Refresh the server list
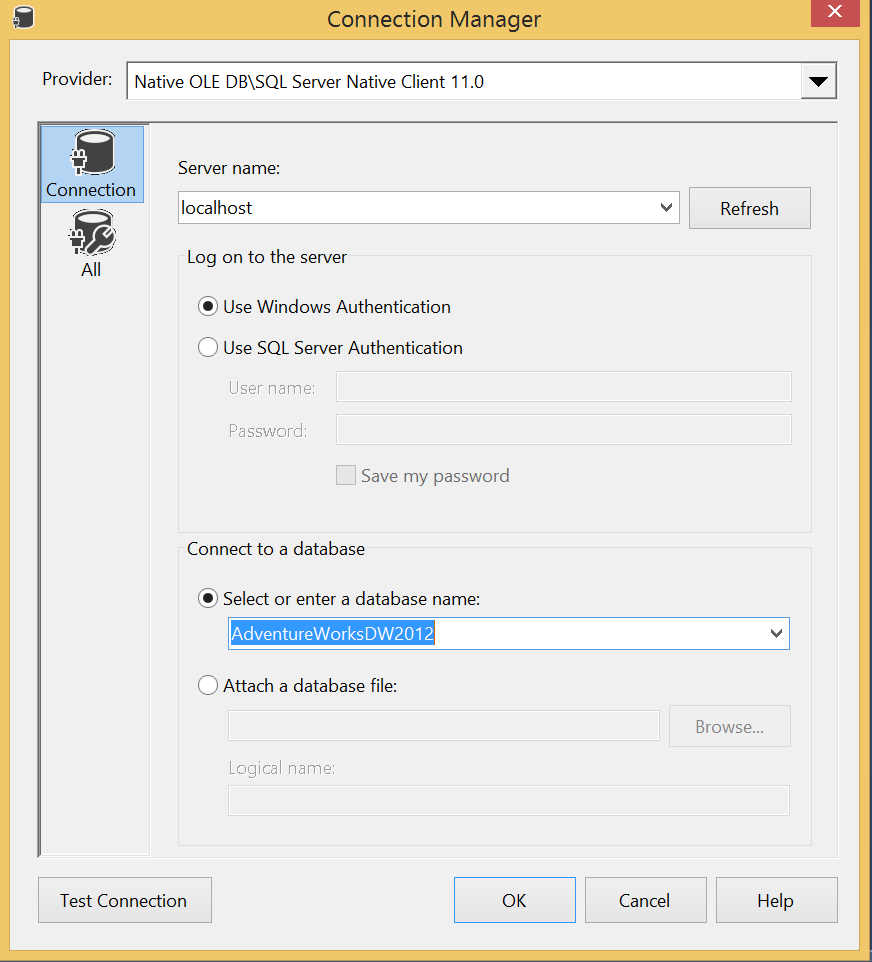The height and width of the screenshot is (962, 872). [750, 208]
